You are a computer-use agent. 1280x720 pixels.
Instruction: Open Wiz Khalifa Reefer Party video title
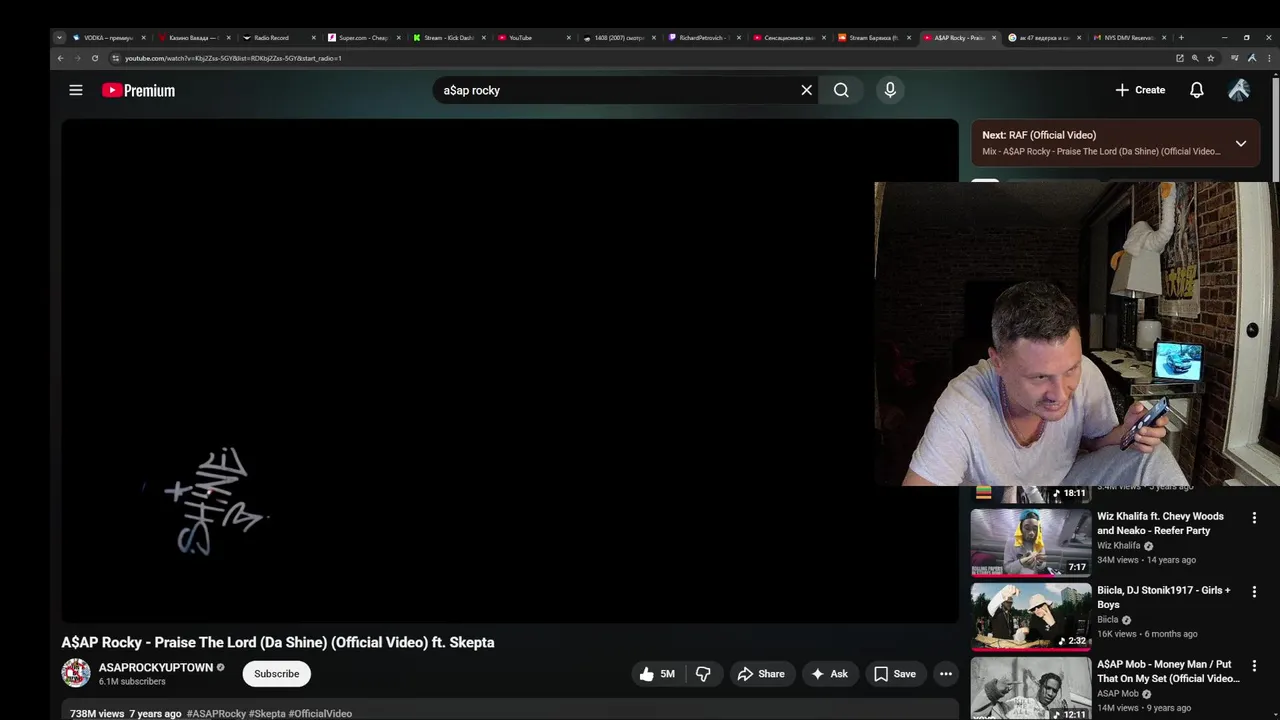tap(1160, 524)
